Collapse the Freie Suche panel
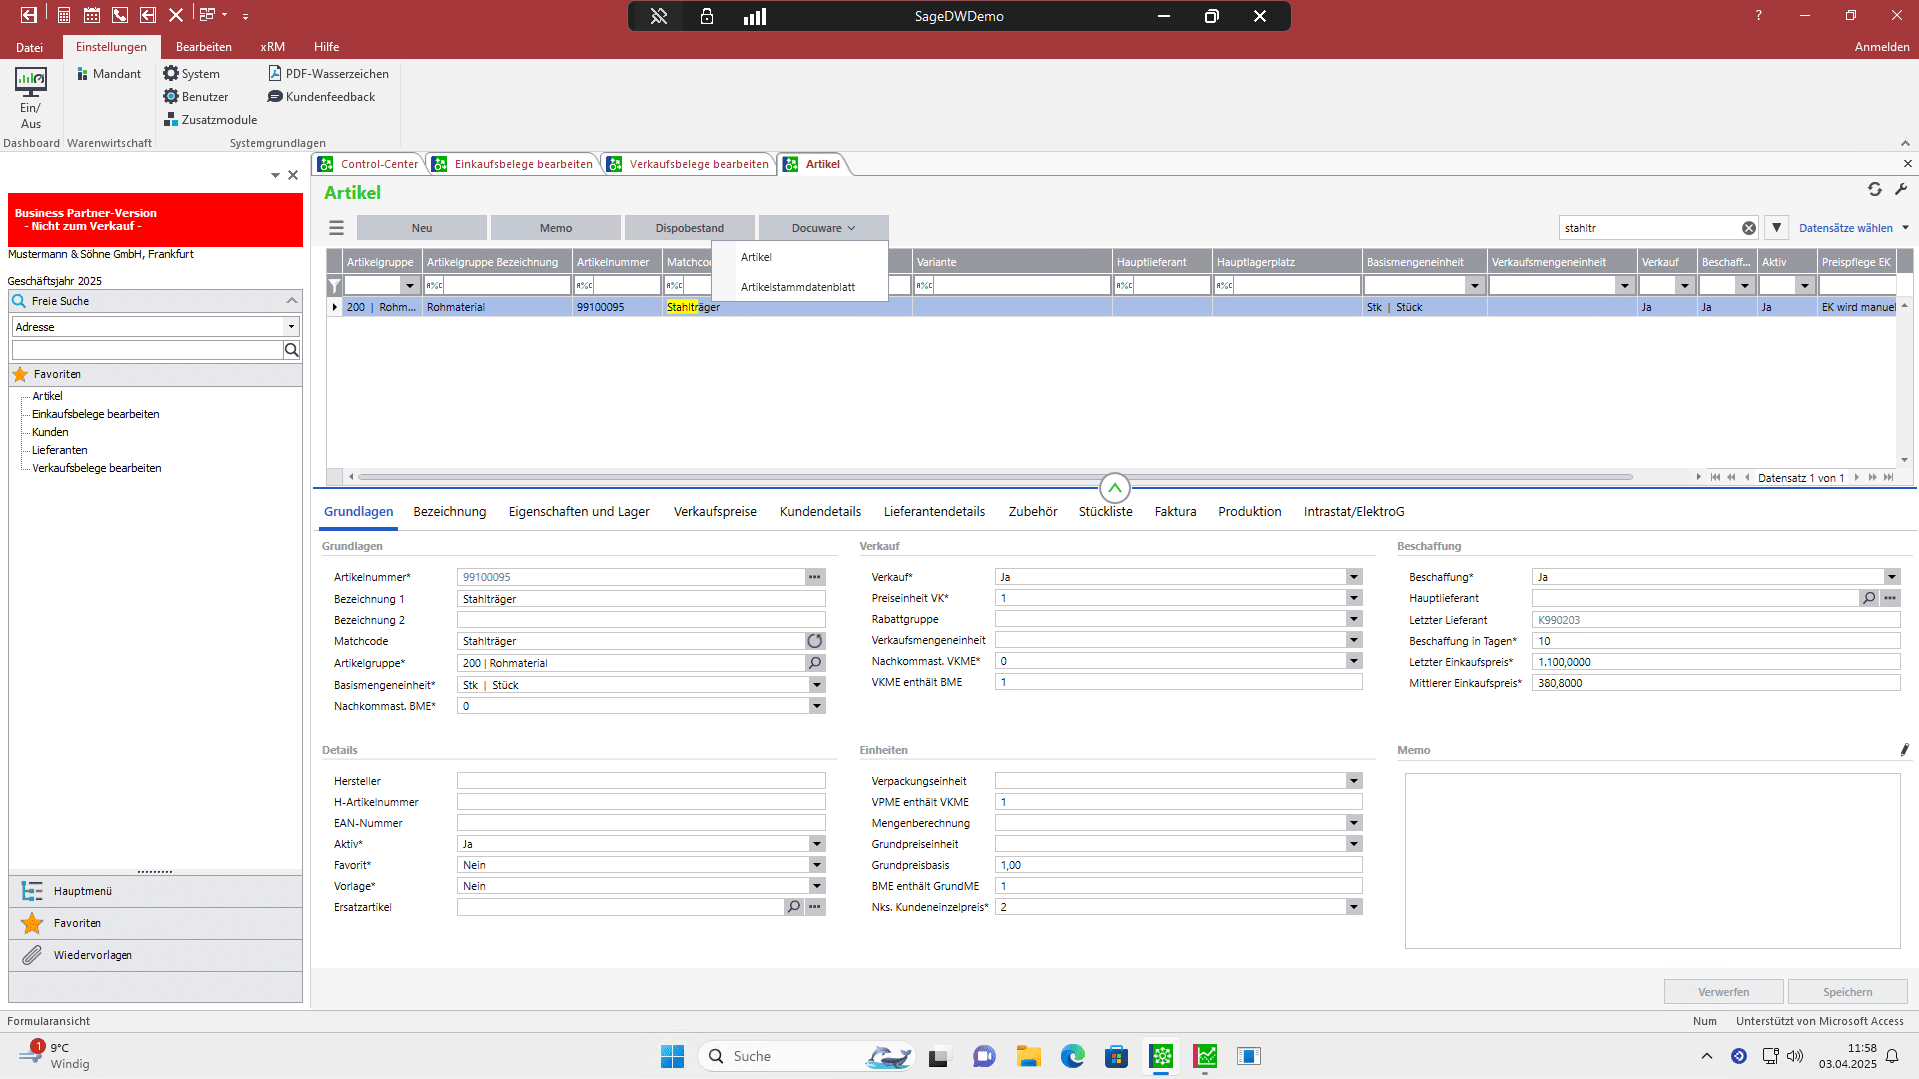Image resolution: width=1919 pixels, height=1079 pixels. coord(291,301)
